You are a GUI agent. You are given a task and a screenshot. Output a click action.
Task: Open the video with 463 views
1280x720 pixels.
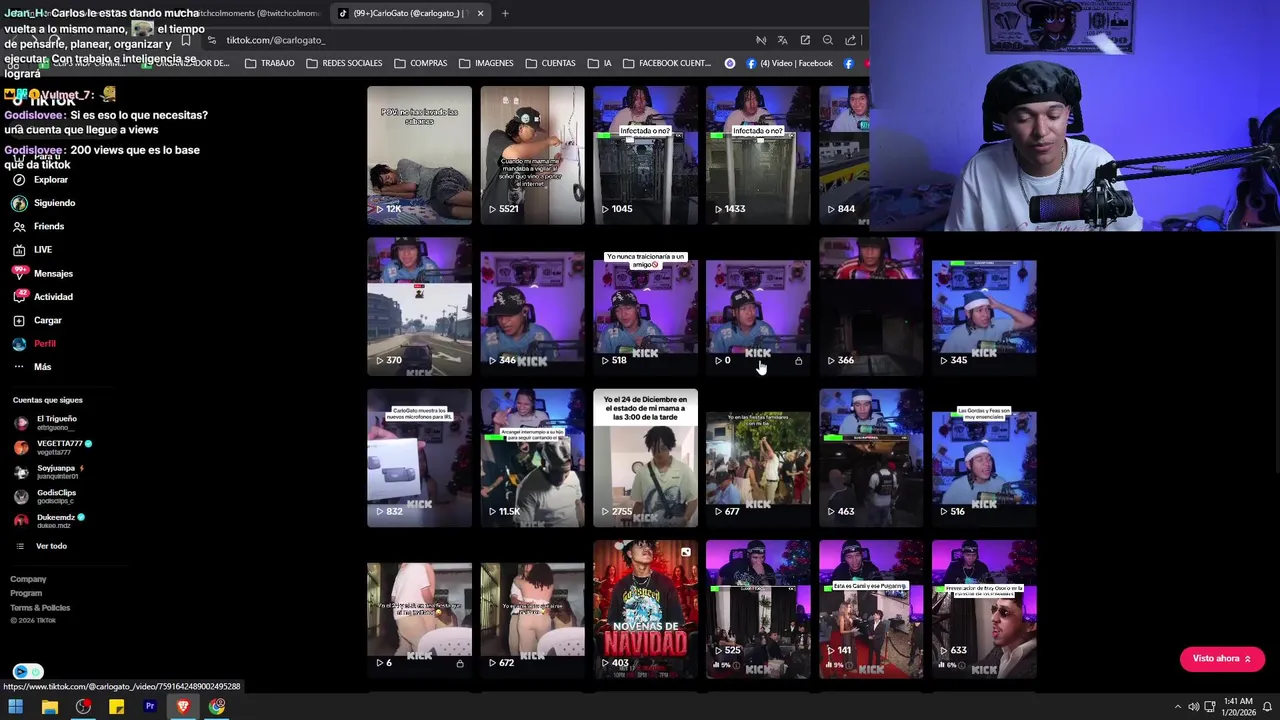871,458
